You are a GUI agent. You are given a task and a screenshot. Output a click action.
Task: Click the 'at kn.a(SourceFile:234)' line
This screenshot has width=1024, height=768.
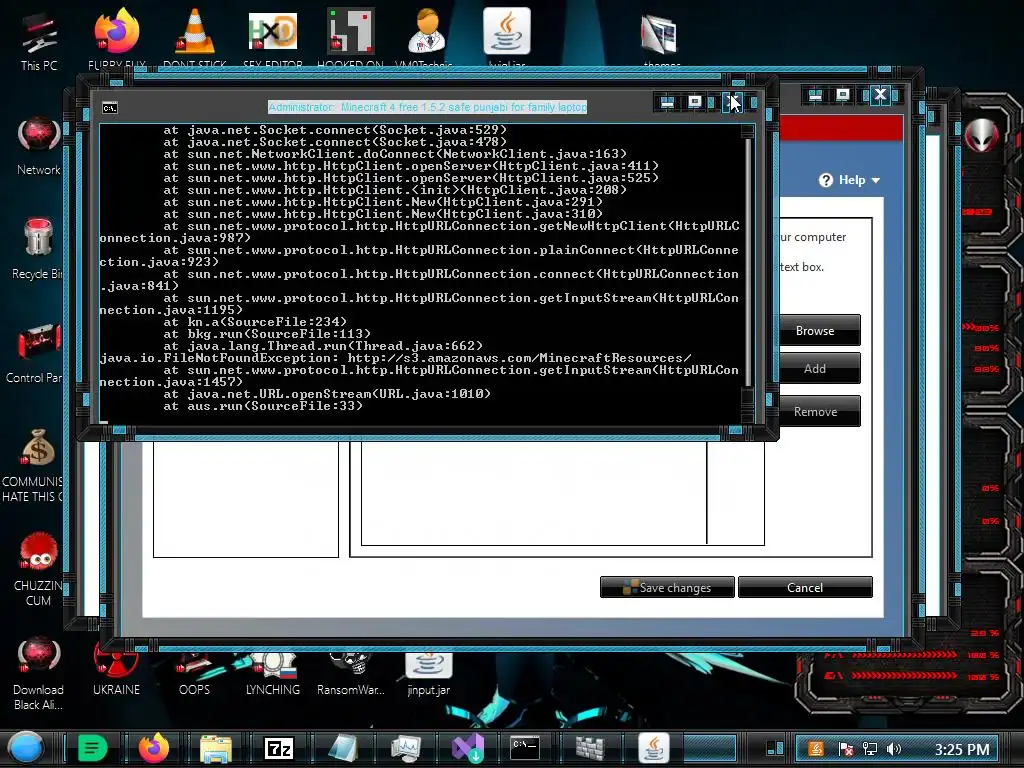point(255,322)
